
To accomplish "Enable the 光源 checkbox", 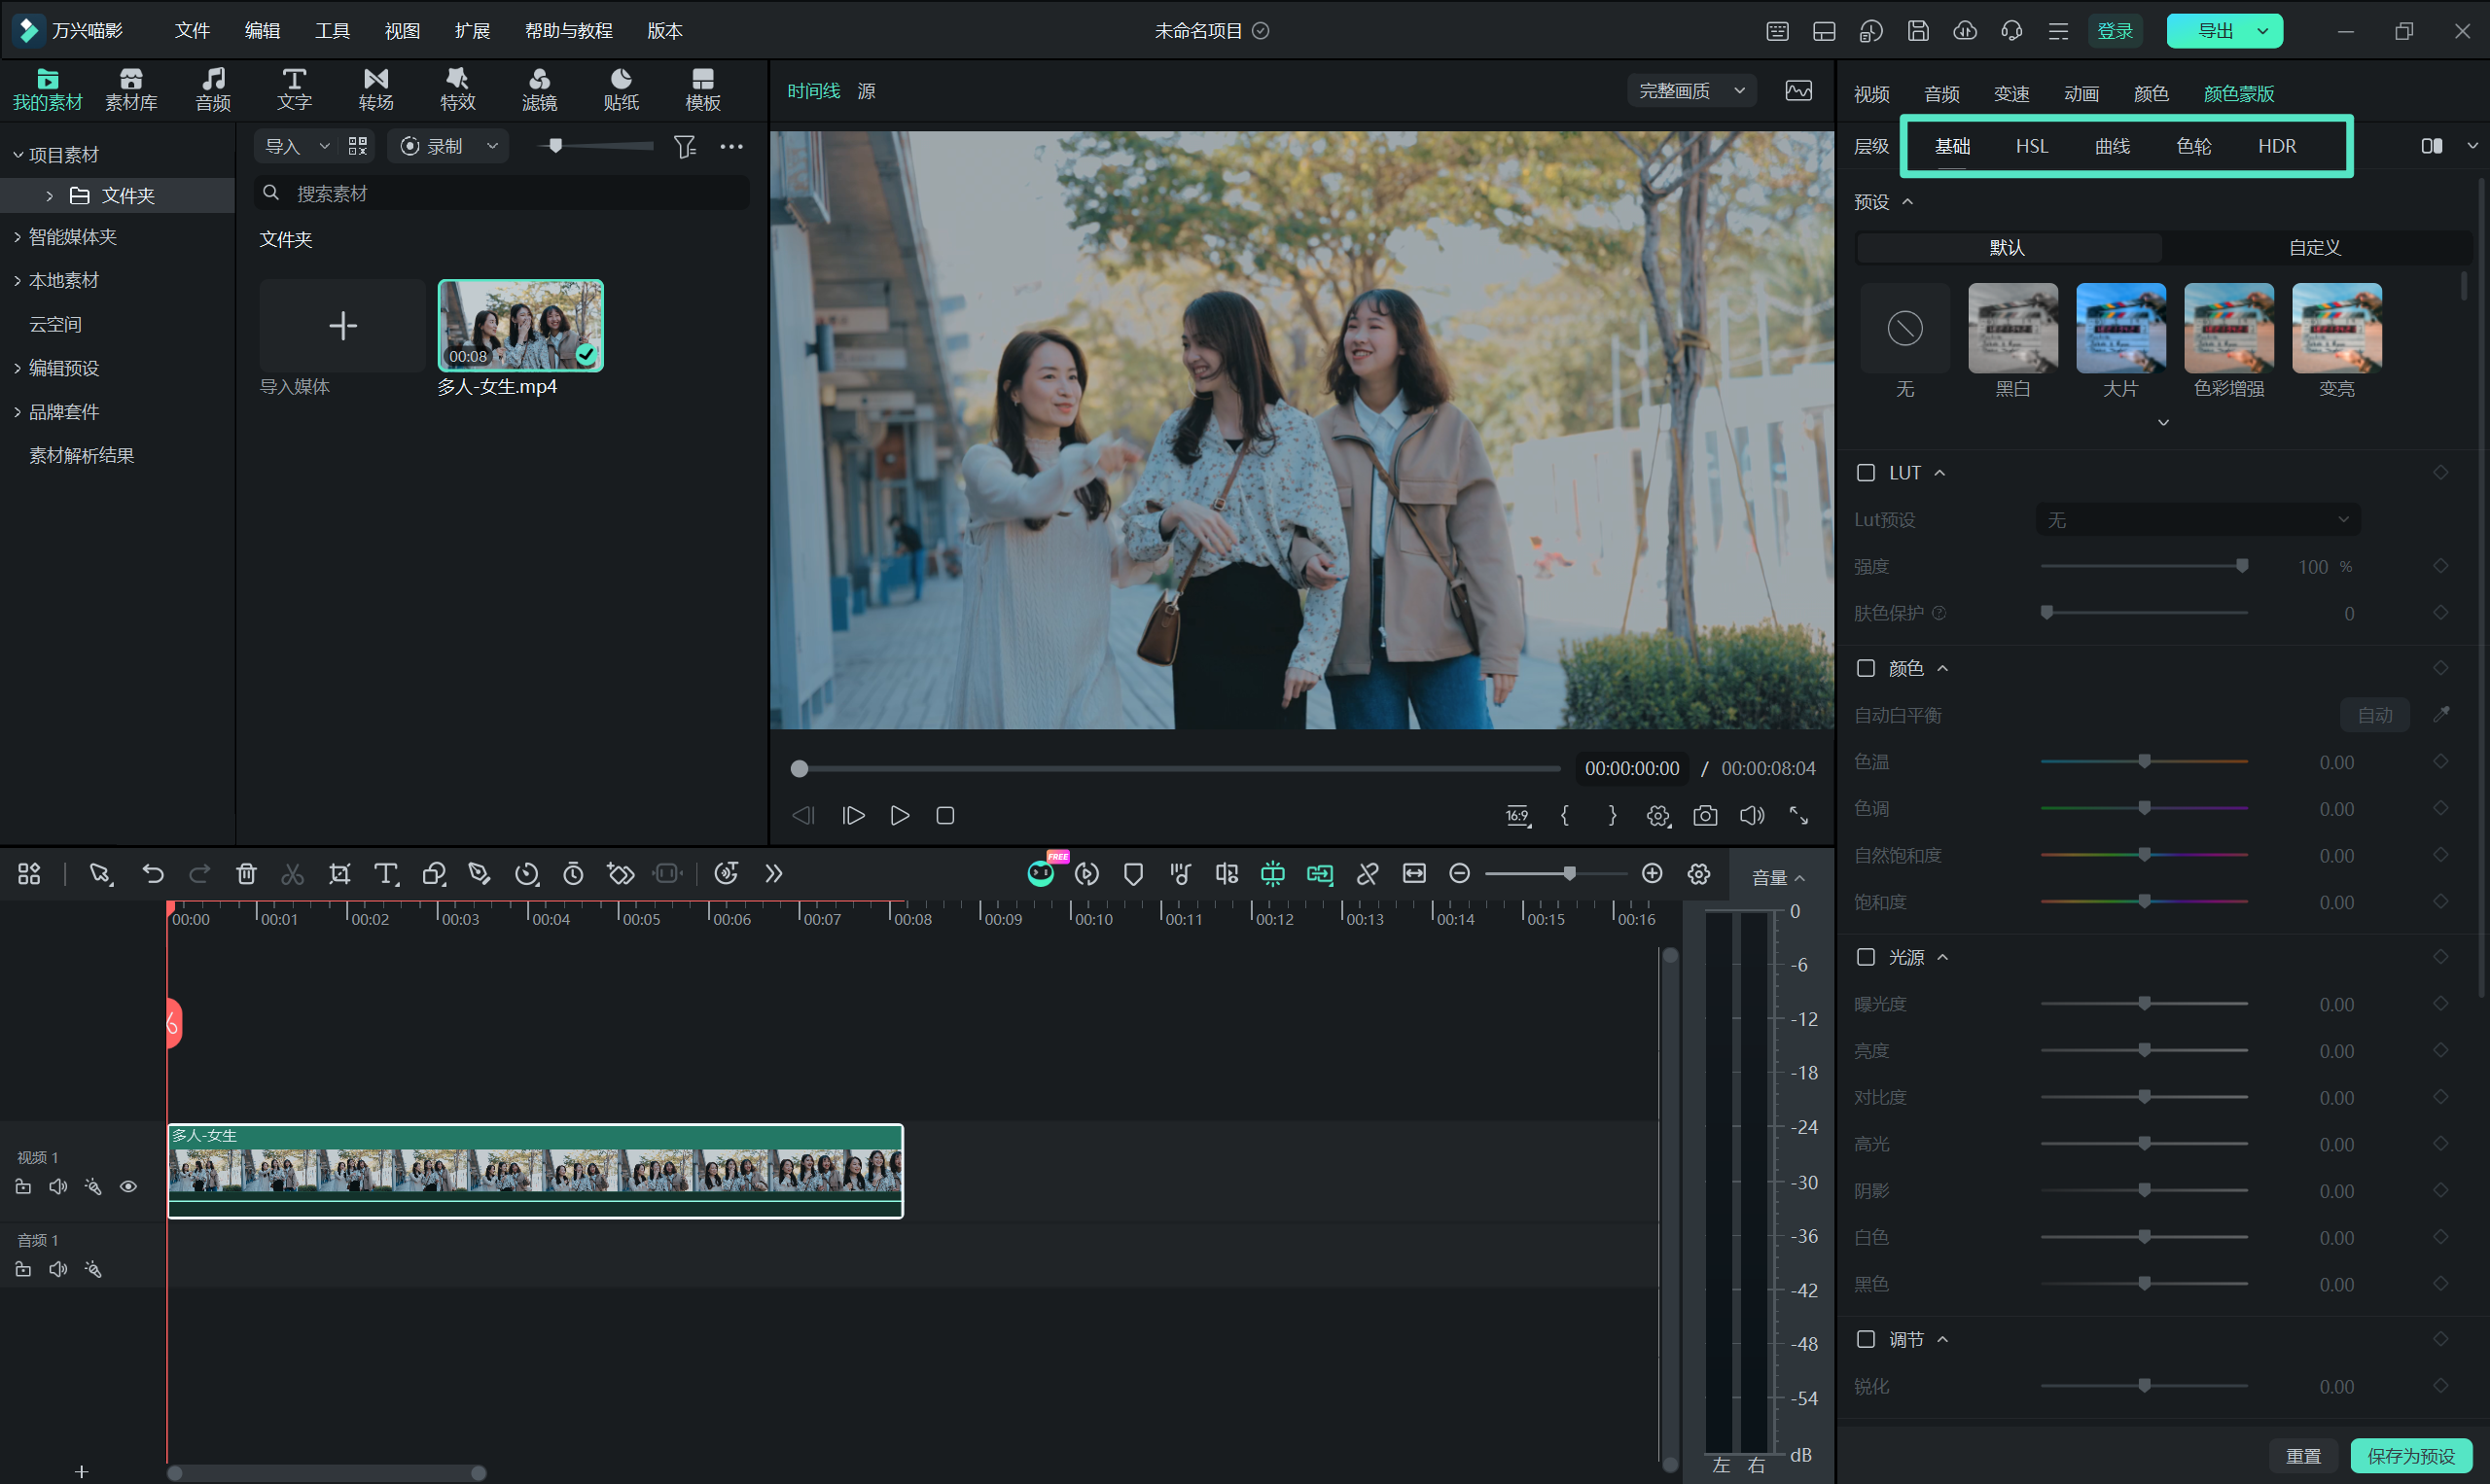I will [1866, 957].
